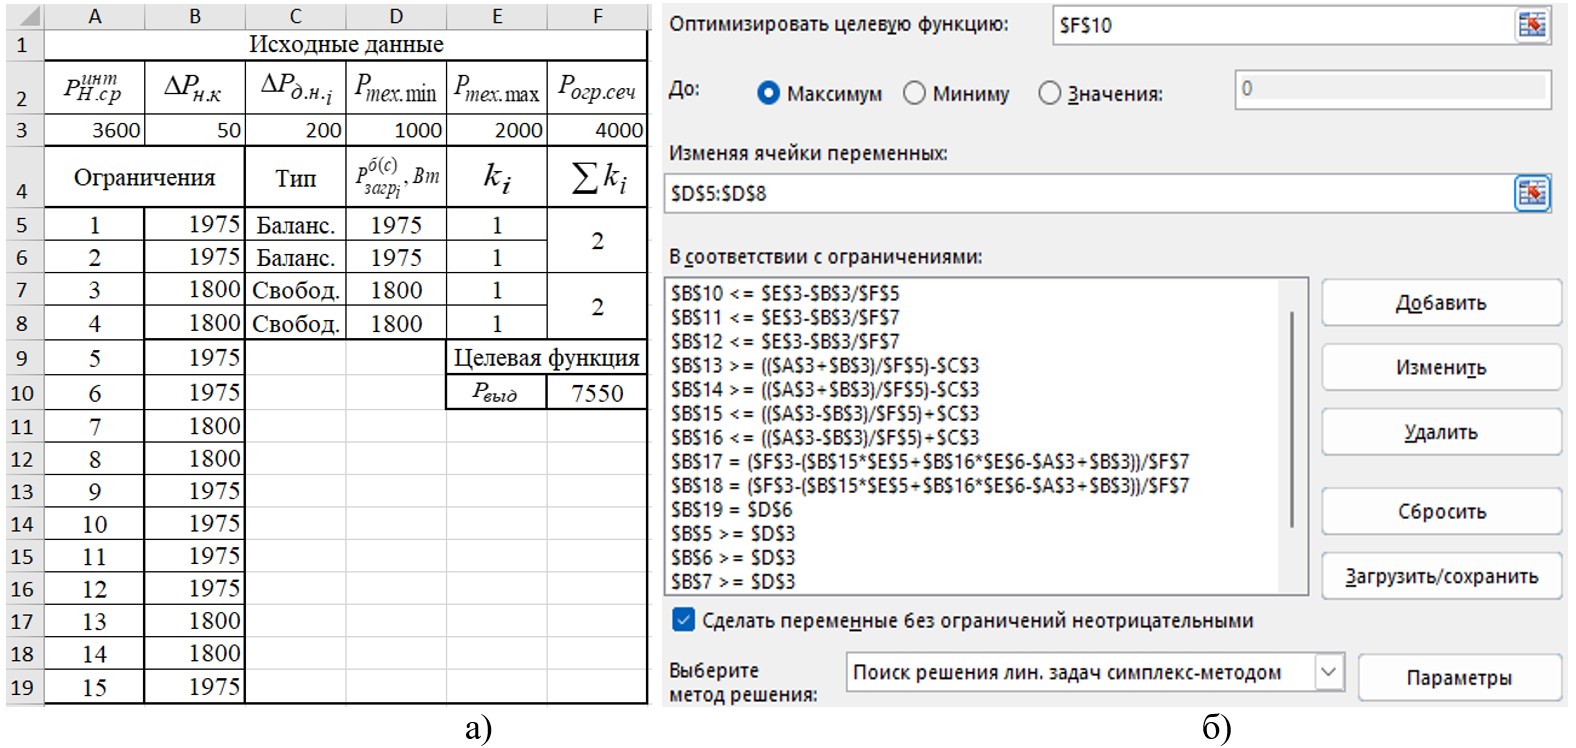This screenshot has width=1576, height=748.
Task: Click the Сбросить button
Action: (x=1440, y=511)
